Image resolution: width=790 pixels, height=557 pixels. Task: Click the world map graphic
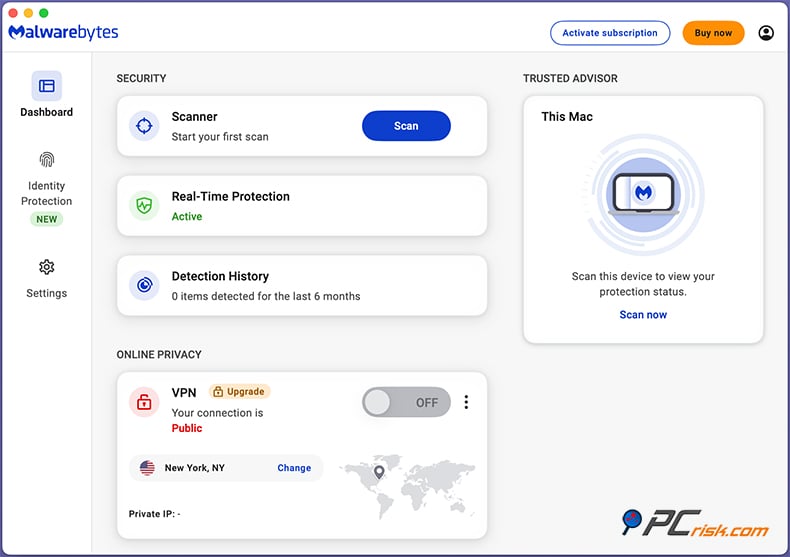tap(408, 485)
